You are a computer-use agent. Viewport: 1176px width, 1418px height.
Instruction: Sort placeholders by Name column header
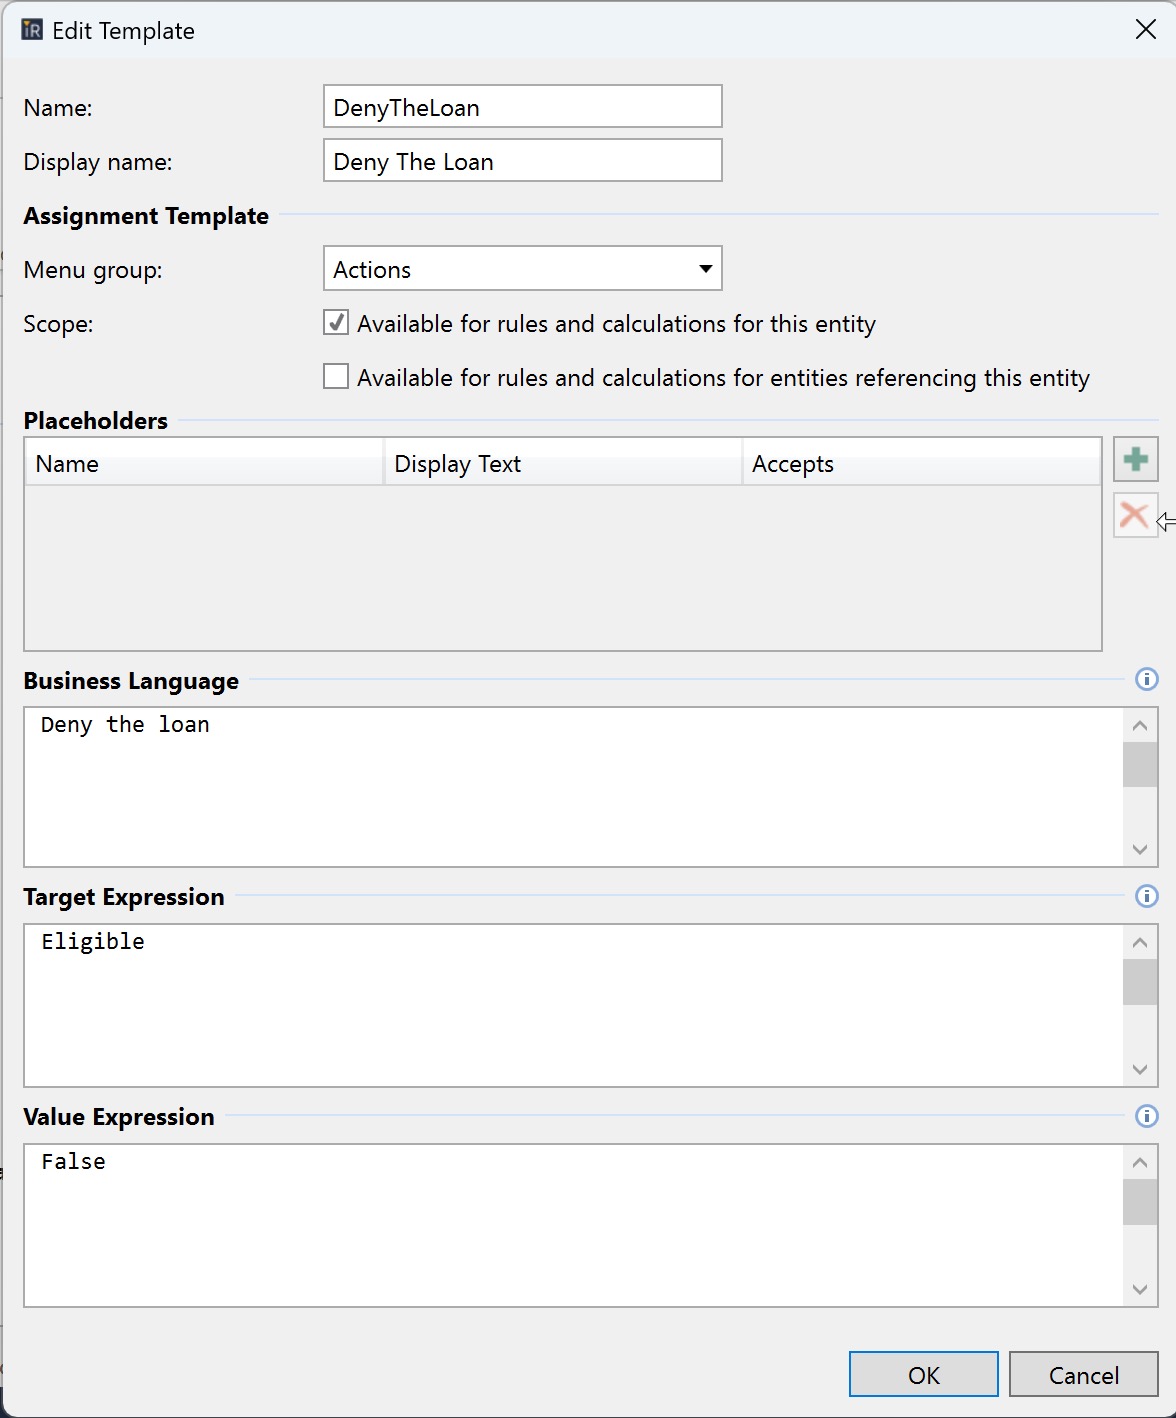205,464
